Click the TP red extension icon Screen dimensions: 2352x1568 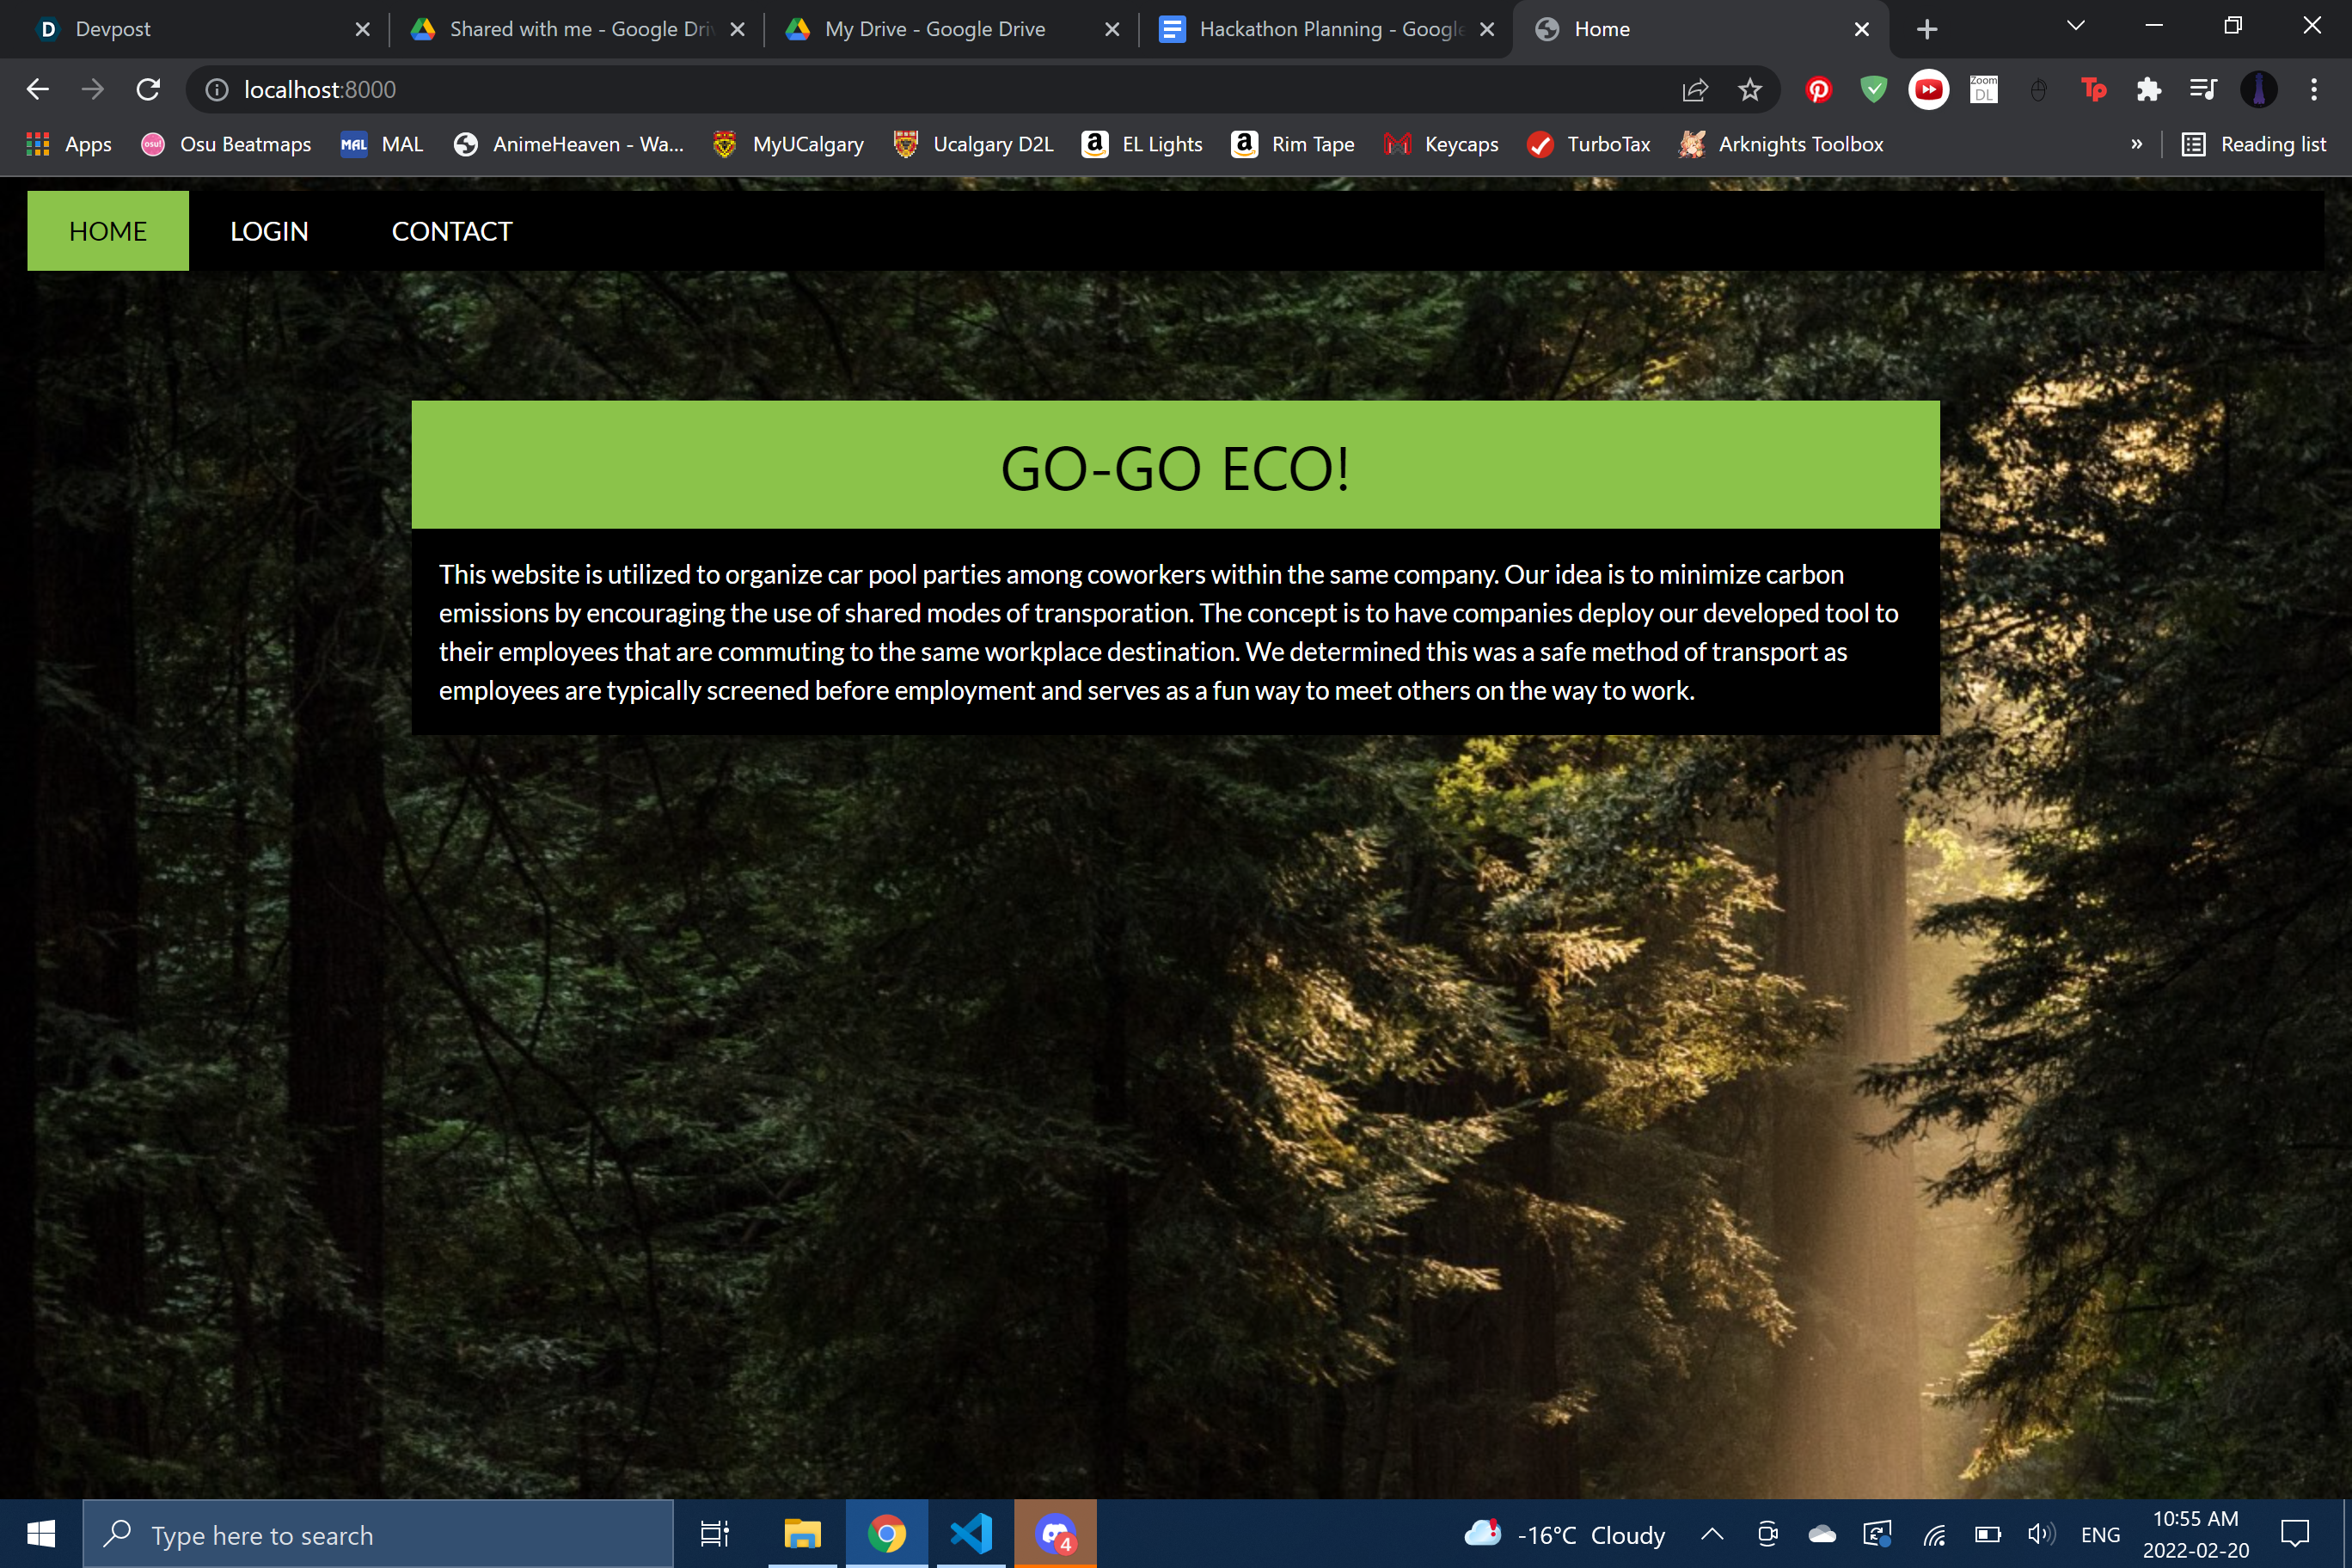[x=2093, y=90]
